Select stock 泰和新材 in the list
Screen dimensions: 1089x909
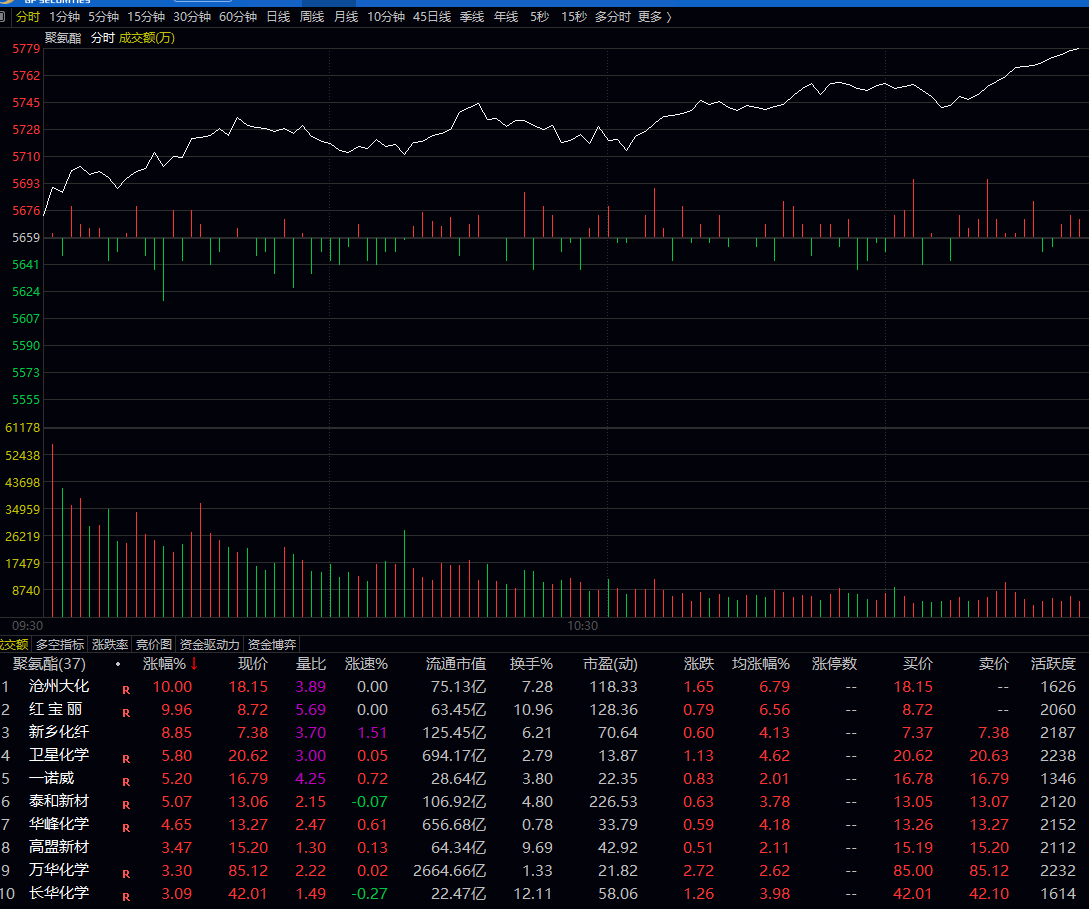pyautogui.click(x=59, y=801)
